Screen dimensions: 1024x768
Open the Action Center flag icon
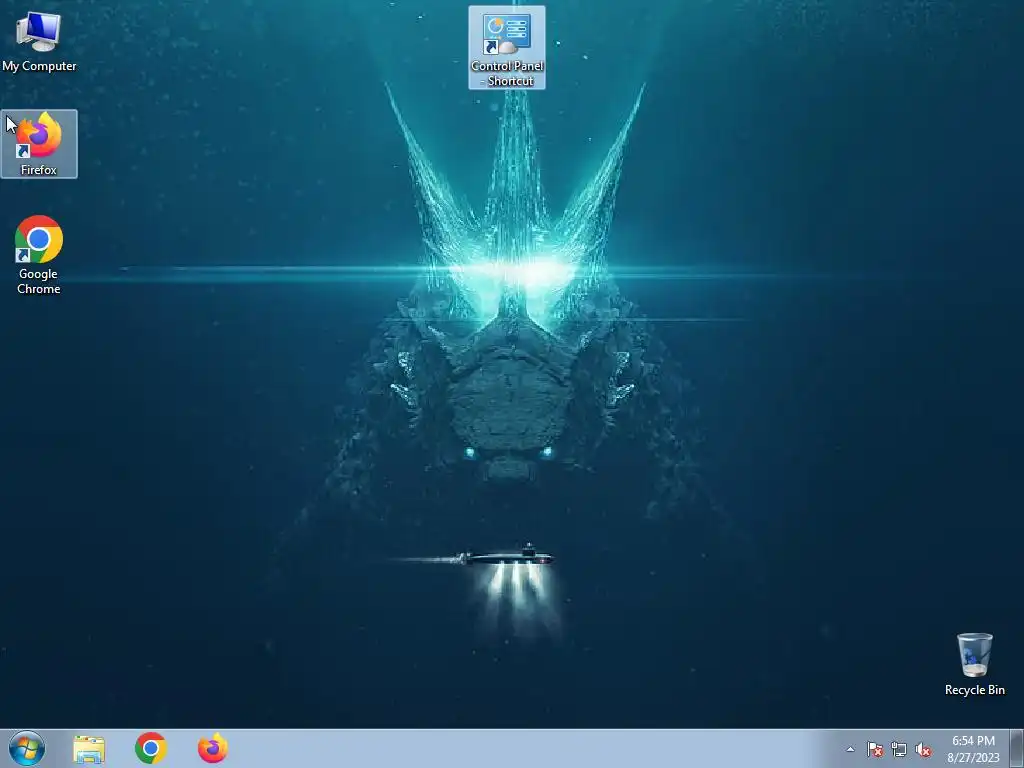874,749
